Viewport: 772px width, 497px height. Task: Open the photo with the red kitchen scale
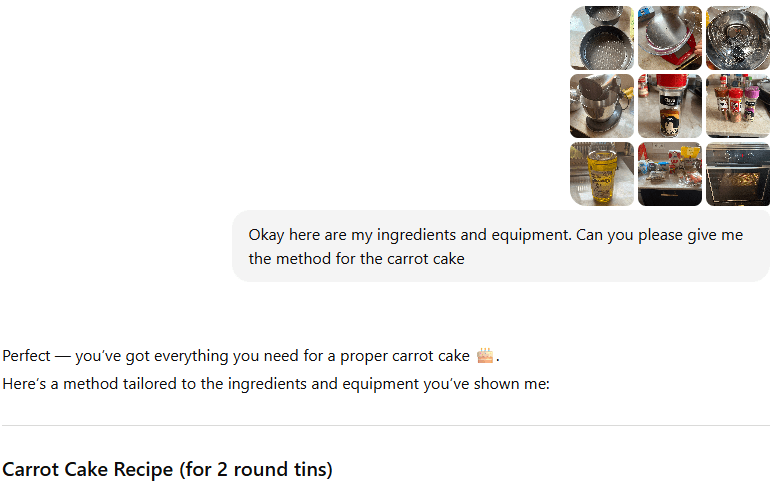point(669,38)
